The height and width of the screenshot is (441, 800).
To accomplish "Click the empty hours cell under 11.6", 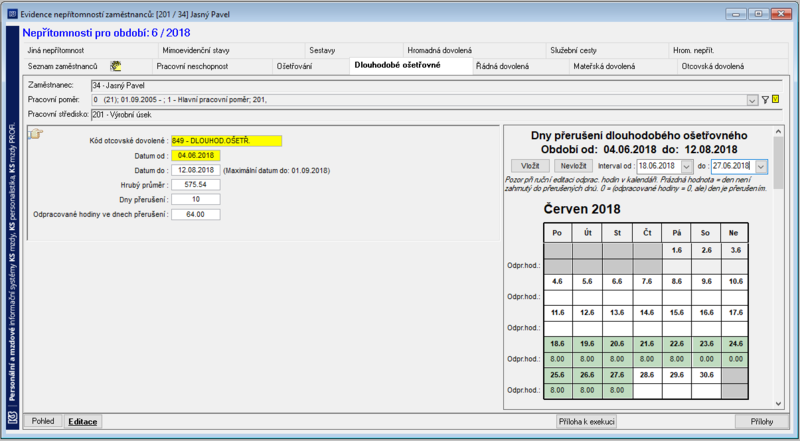I will [558, 328].
